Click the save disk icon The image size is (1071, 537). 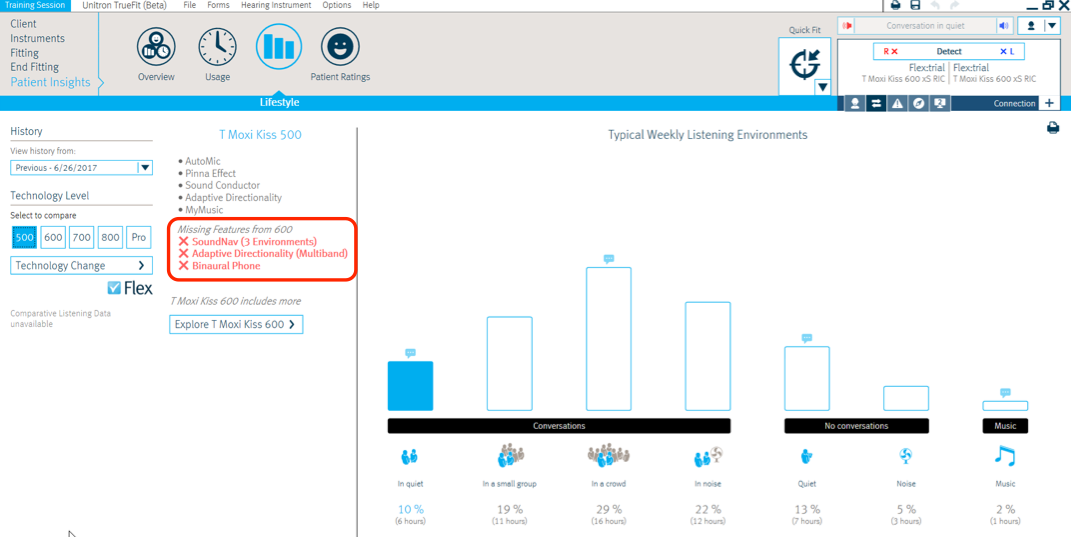tap(915, 5)
